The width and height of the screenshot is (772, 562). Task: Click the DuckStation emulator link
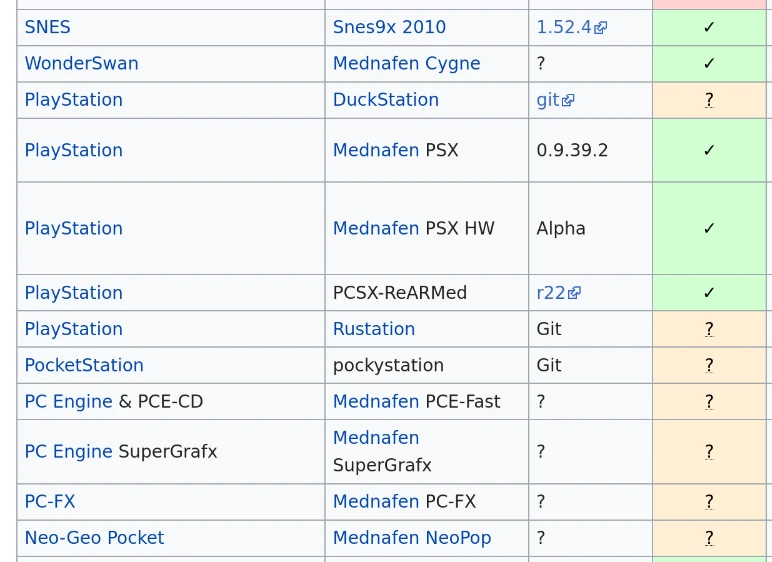pyautogui.click(x=385, y=100)
